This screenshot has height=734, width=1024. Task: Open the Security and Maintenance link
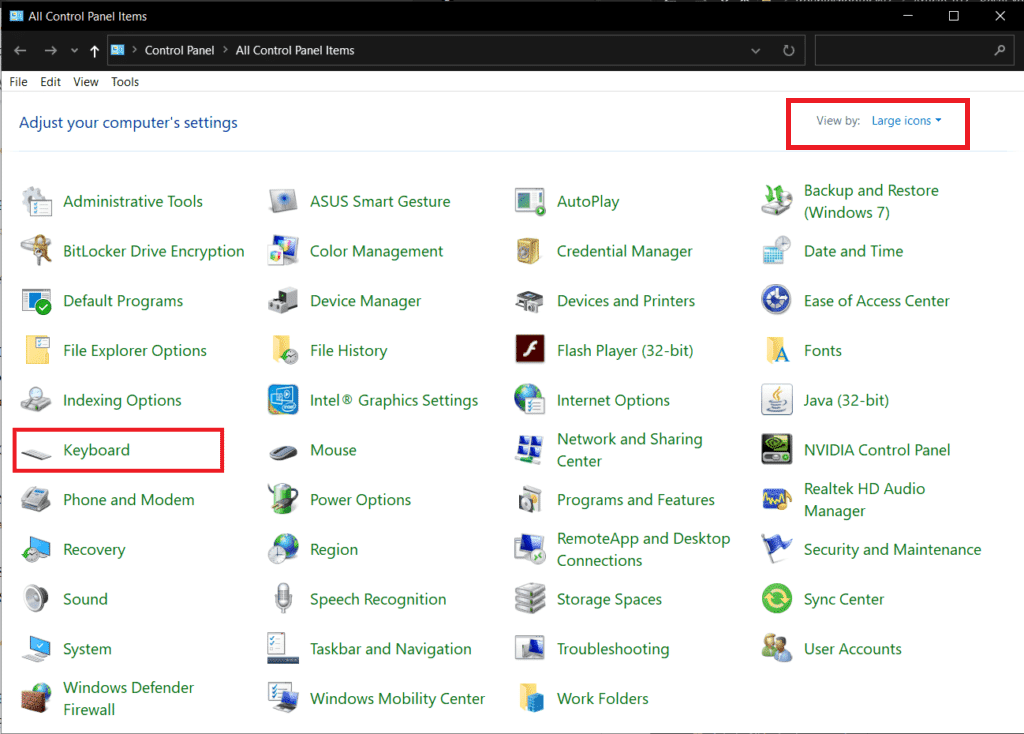tap(892, 549)
